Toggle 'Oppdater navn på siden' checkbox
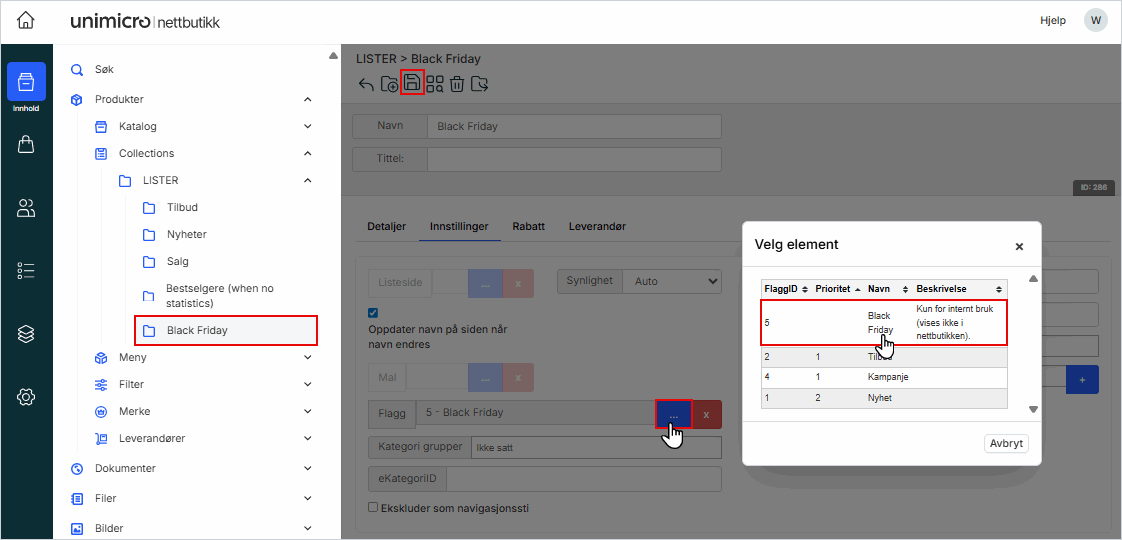Screen dimensions: 1122x540 [x=373, y=312]
